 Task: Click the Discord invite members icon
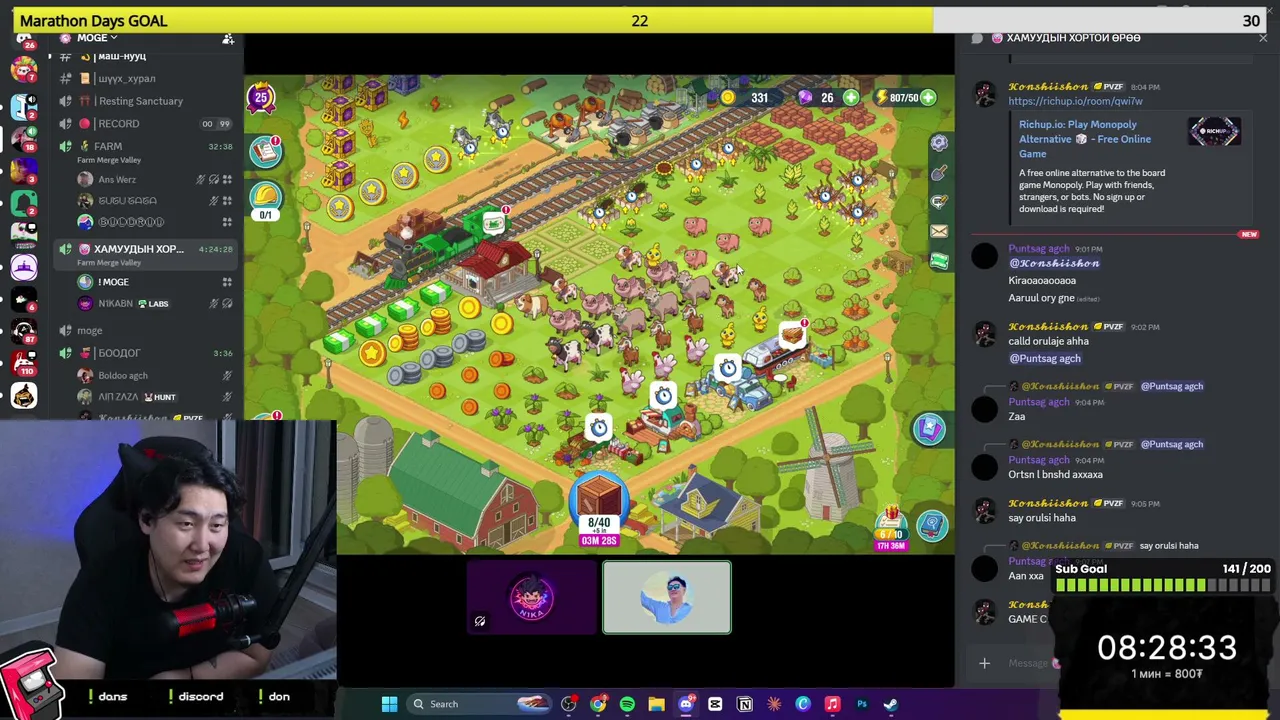[x=228, y=38]
